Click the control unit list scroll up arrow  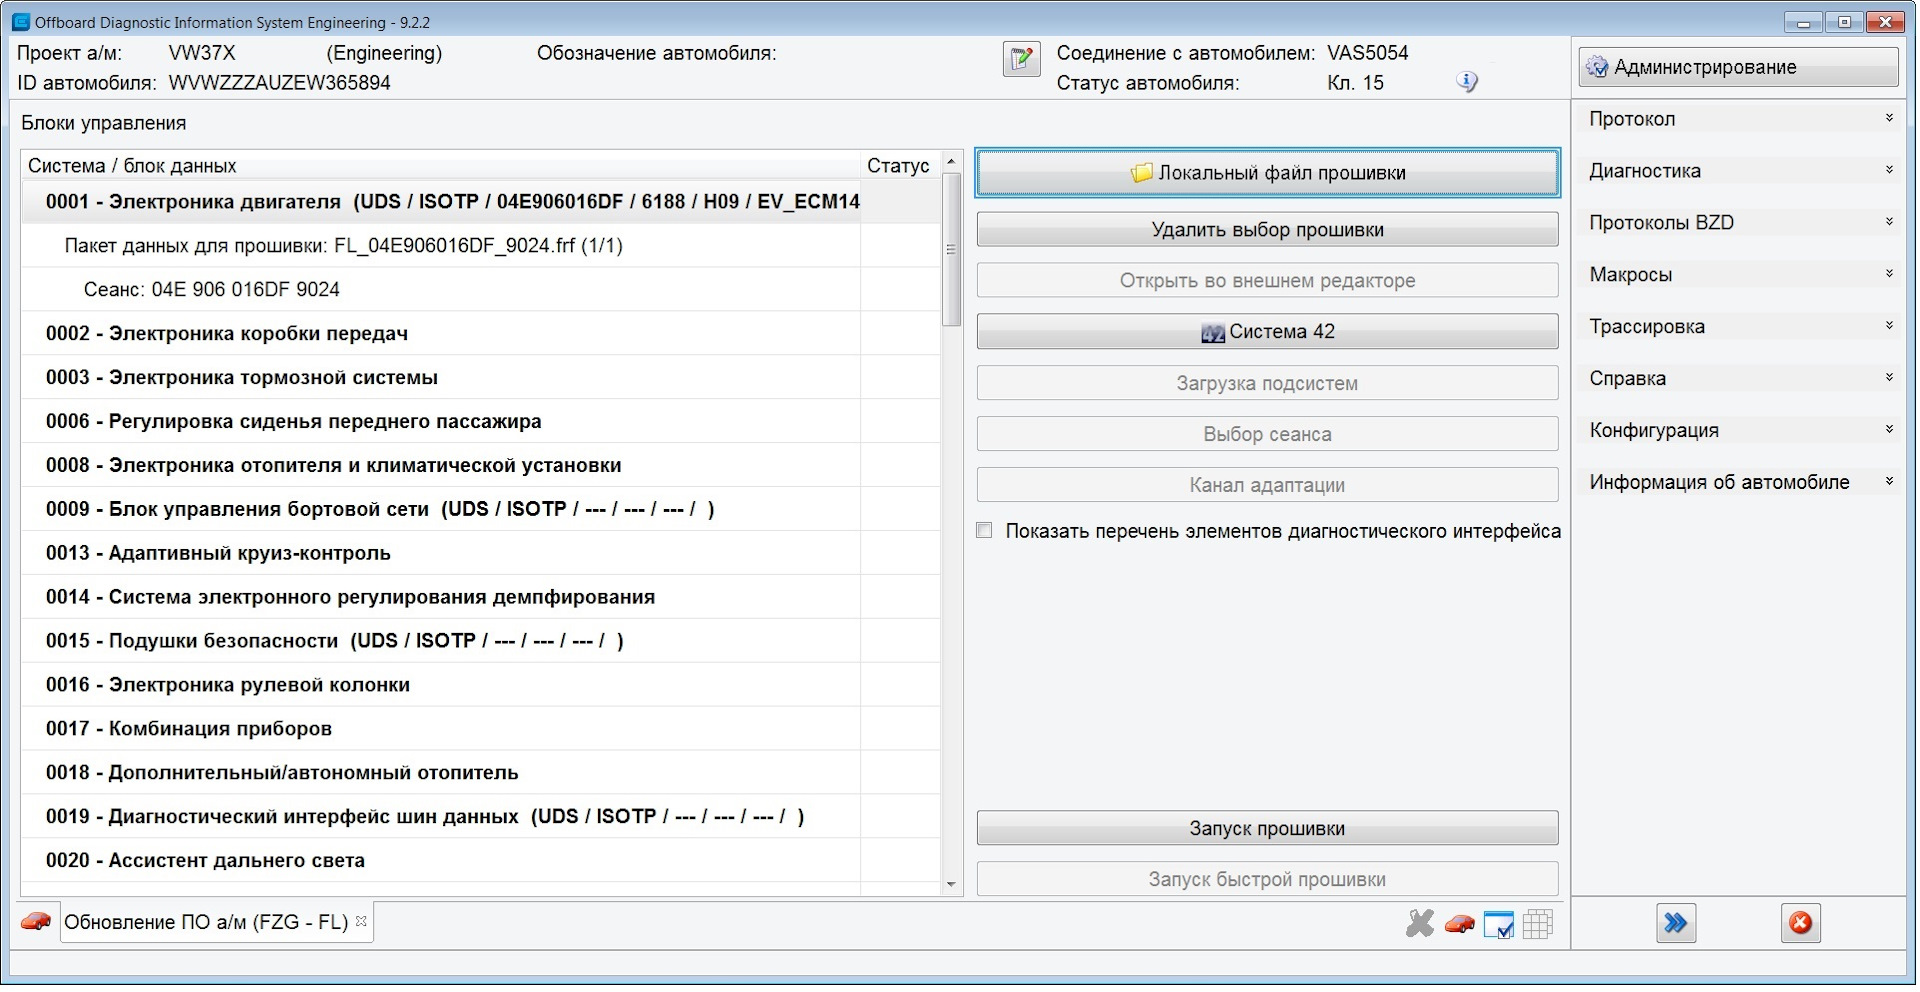[951, 162]
